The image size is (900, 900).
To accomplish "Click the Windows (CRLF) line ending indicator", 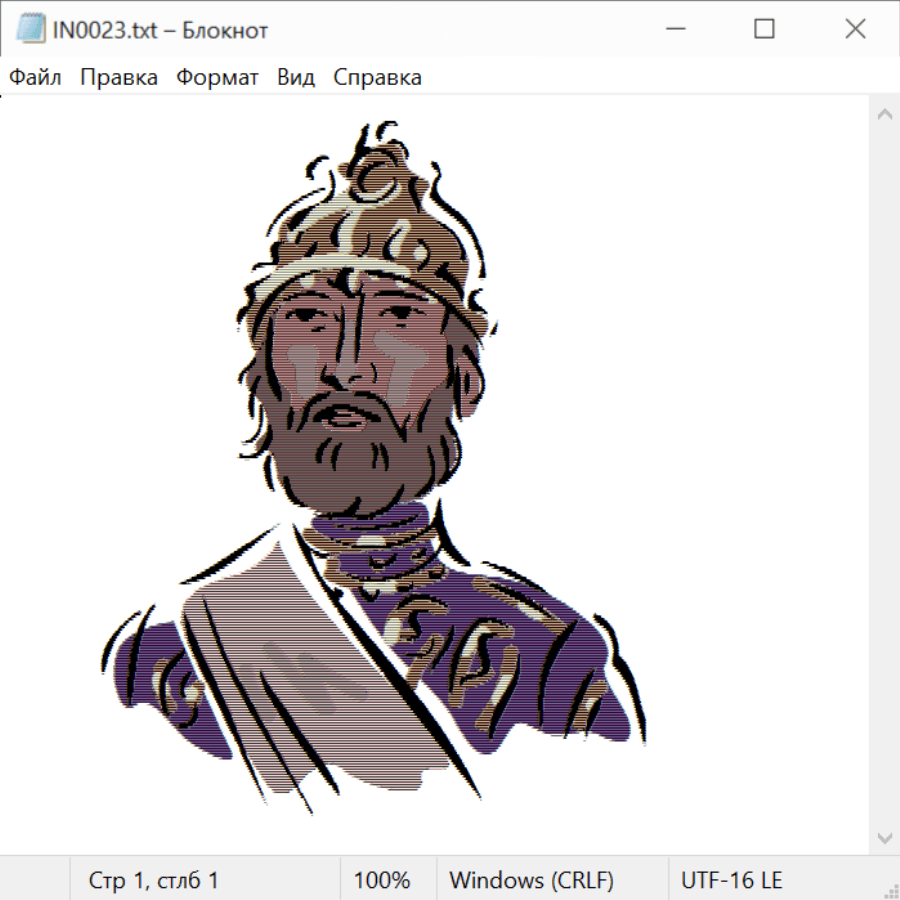I will coord(531,880).
